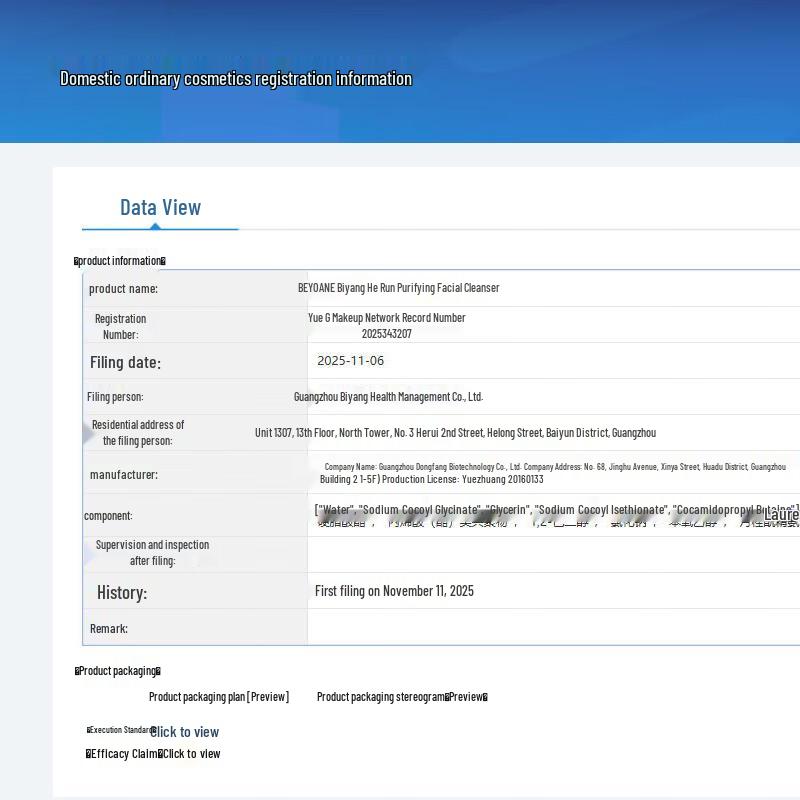800x800 pixels.
Task: Click the BEYOANE facial cleanser product name
Action: [398, 288]
